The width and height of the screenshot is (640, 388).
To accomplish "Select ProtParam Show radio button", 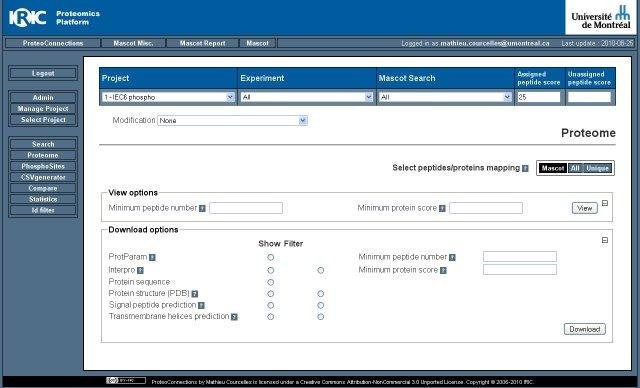I will (x=271, y=257).
